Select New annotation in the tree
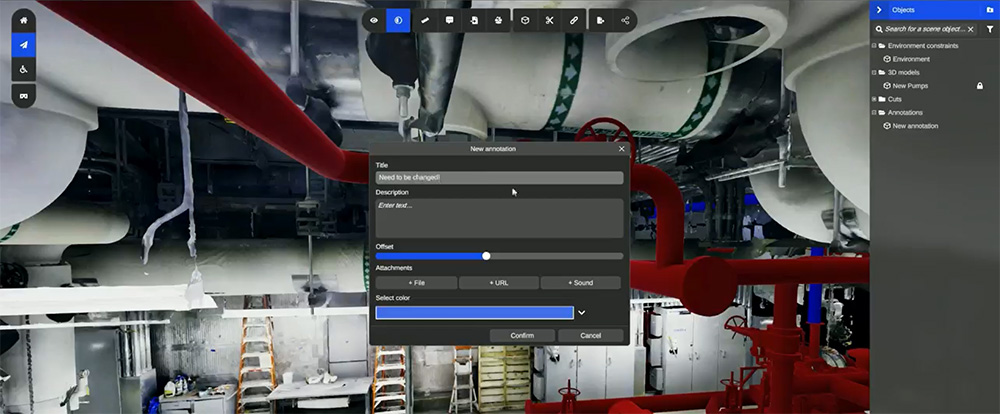The image size is (1000, 414). (x=915, y=126)
